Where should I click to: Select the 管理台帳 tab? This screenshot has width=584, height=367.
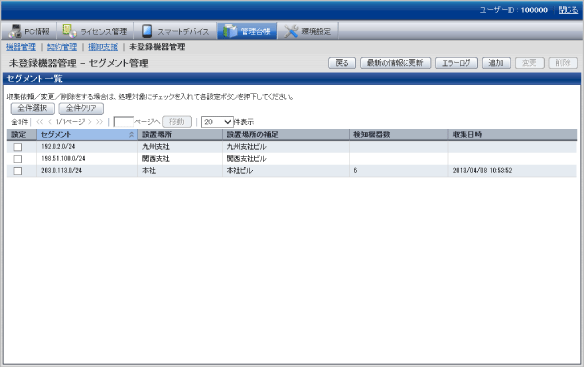(x=247, y=31)
